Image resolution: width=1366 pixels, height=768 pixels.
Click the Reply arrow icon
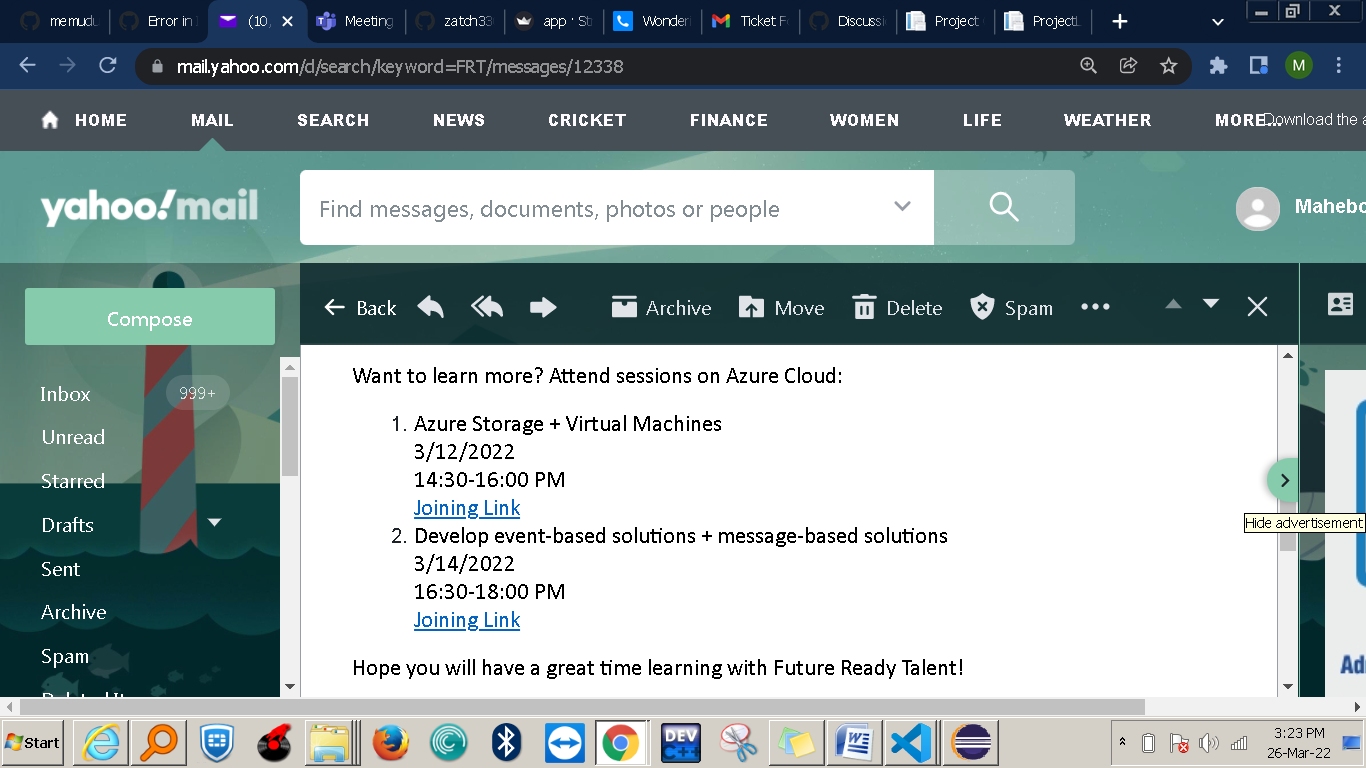coord(430,307)
